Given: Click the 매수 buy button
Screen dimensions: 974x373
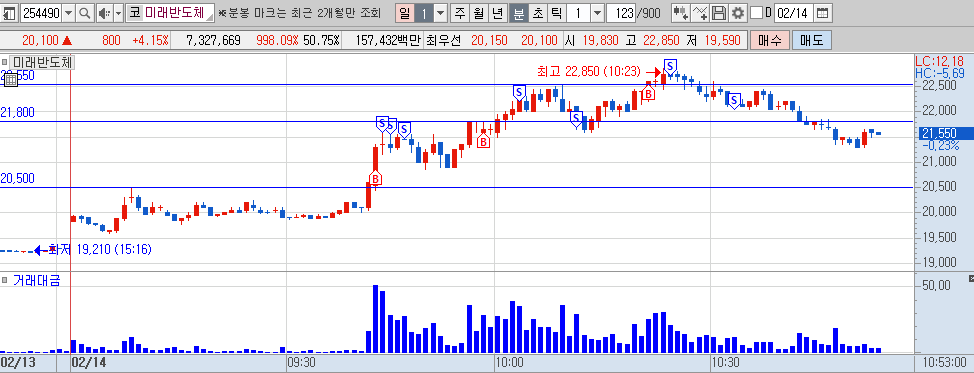Looking at the screenshot, I should (x=770, y=41).
